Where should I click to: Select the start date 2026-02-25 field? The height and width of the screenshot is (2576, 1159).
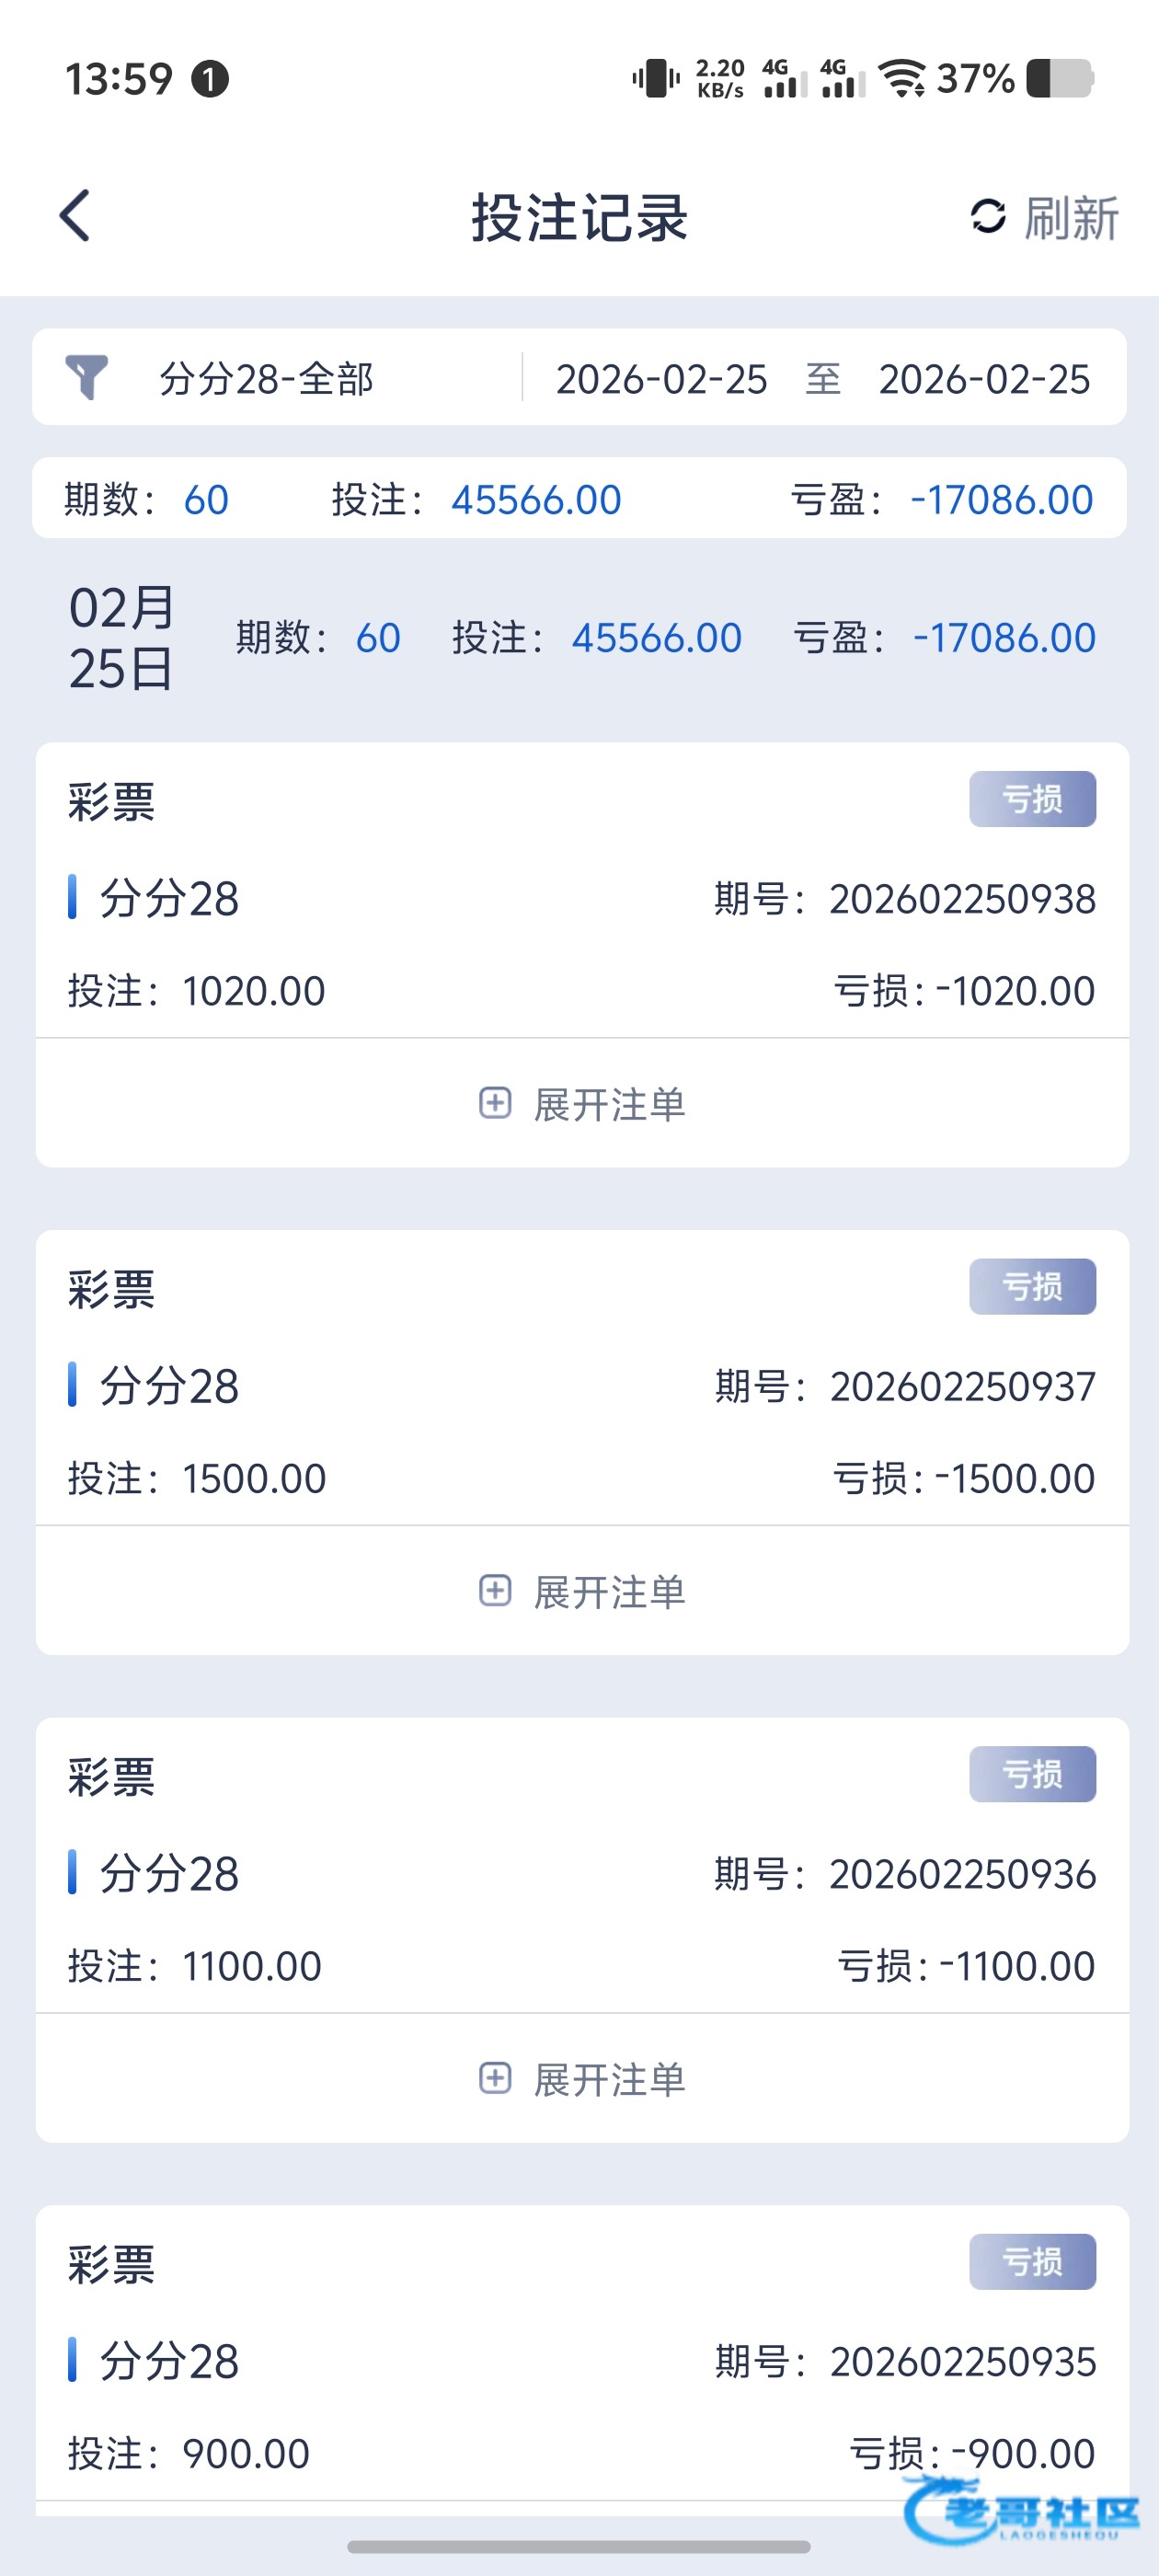(661, 379)
